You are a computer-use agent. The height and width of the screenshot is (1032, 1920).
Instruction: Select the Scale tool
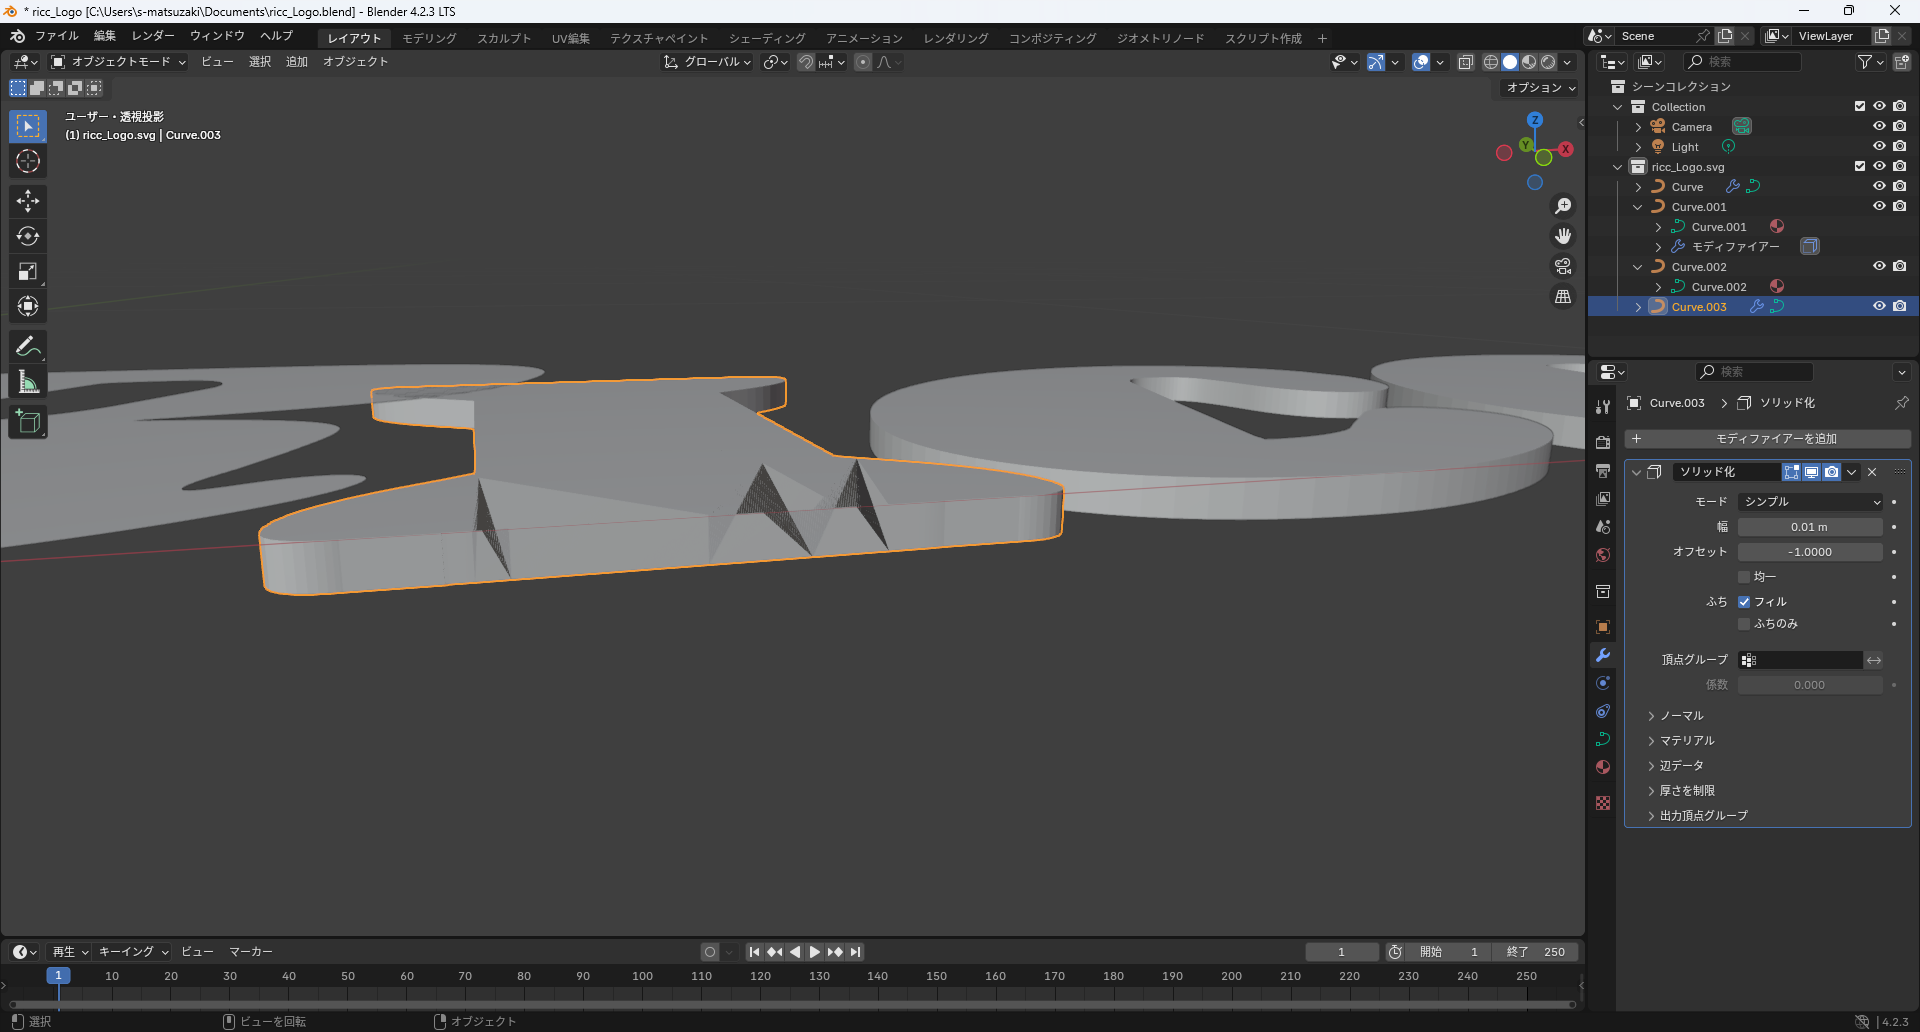(28, 271)
